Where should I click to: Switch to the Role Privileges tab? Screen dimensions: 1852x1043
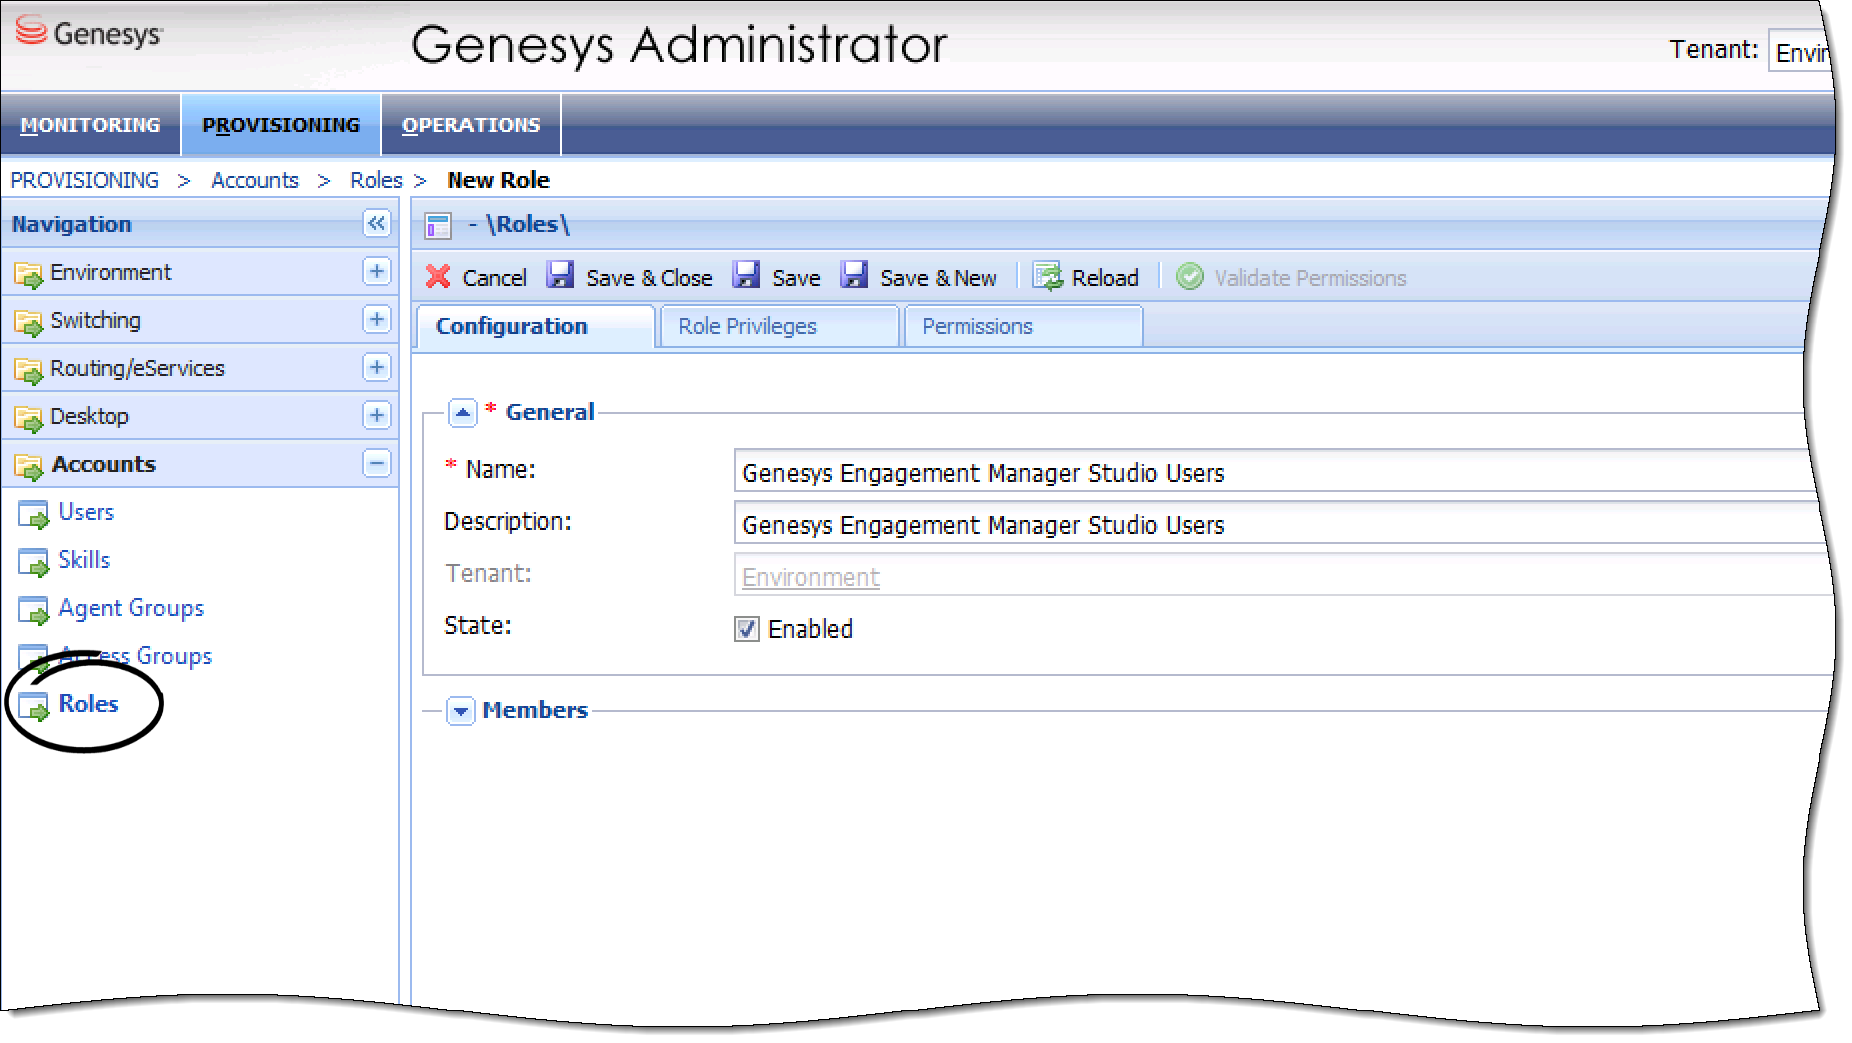[x=747, y=327]
